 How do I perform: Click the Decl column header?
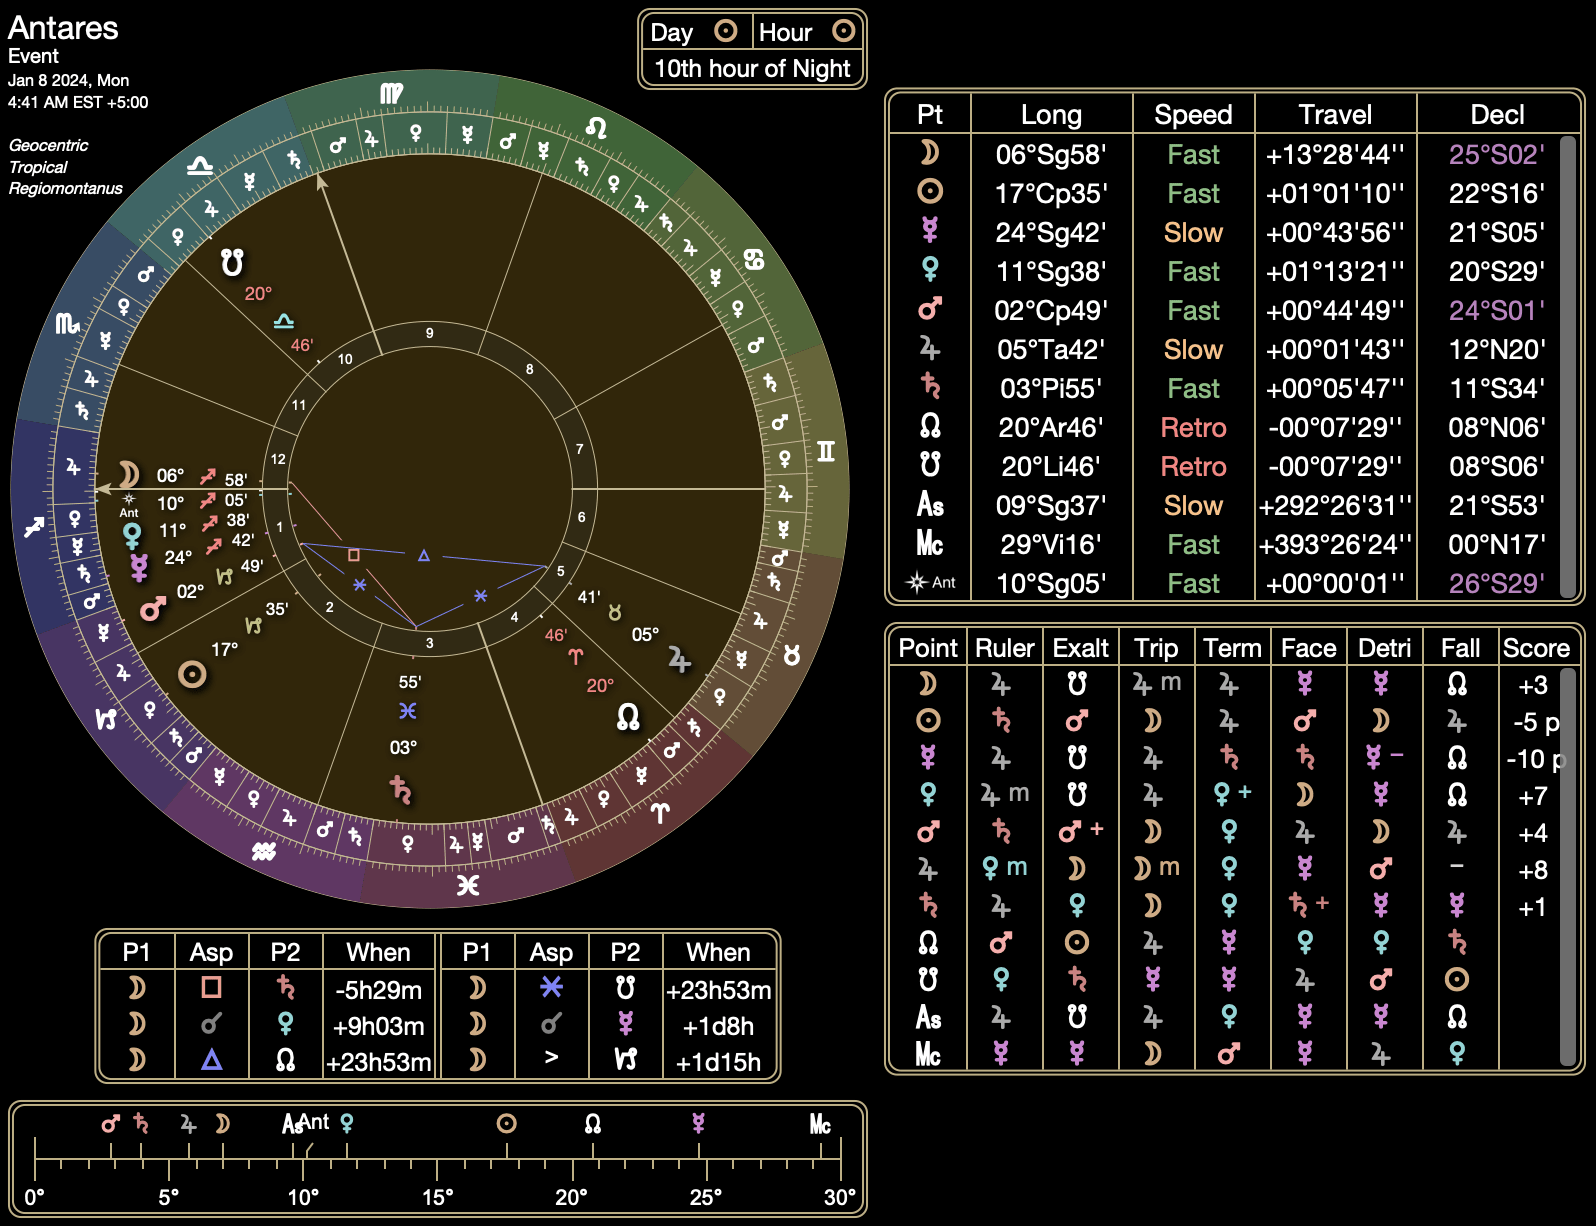coord(1497,114)
